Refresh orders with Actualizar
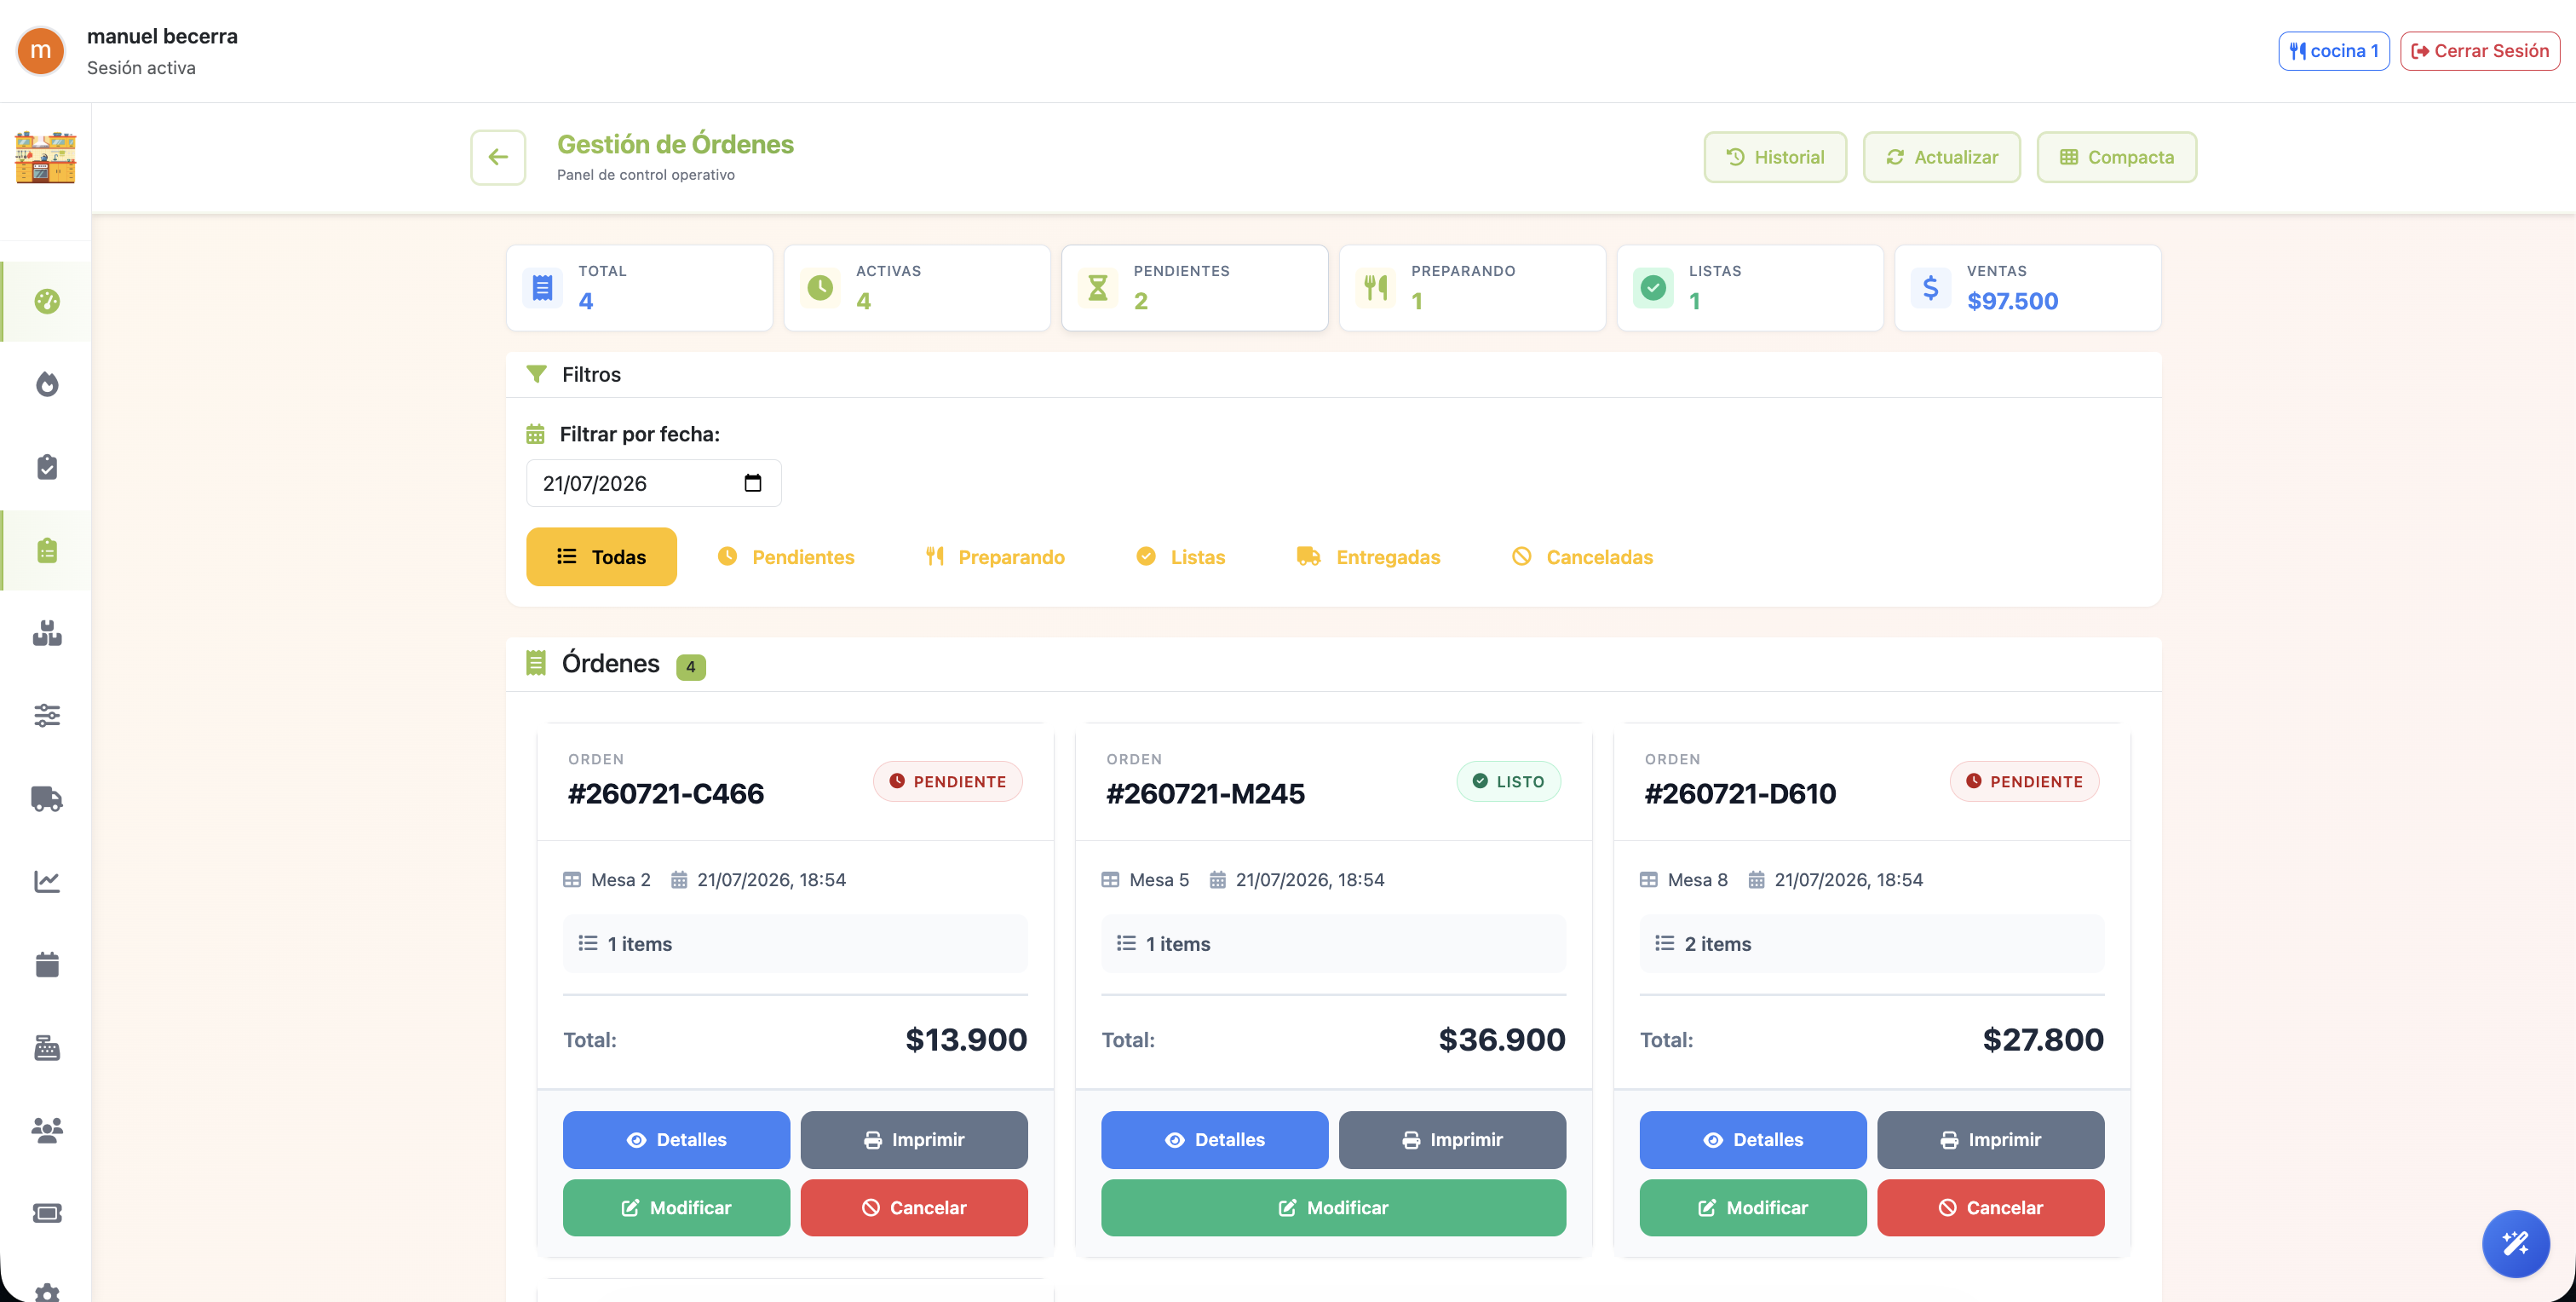 point(1942,157)
